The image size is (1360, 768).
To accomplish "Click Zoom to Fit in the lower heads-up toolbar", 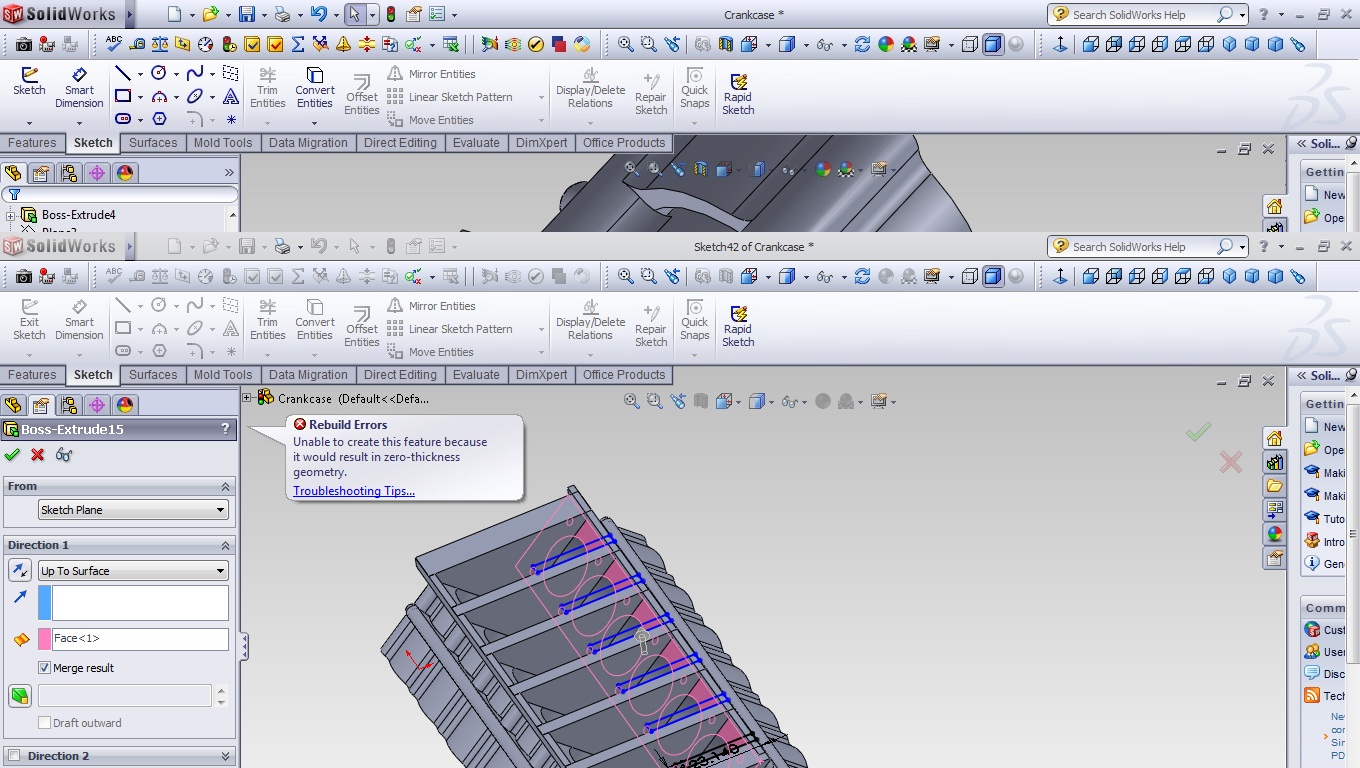I will pos(631,401).
